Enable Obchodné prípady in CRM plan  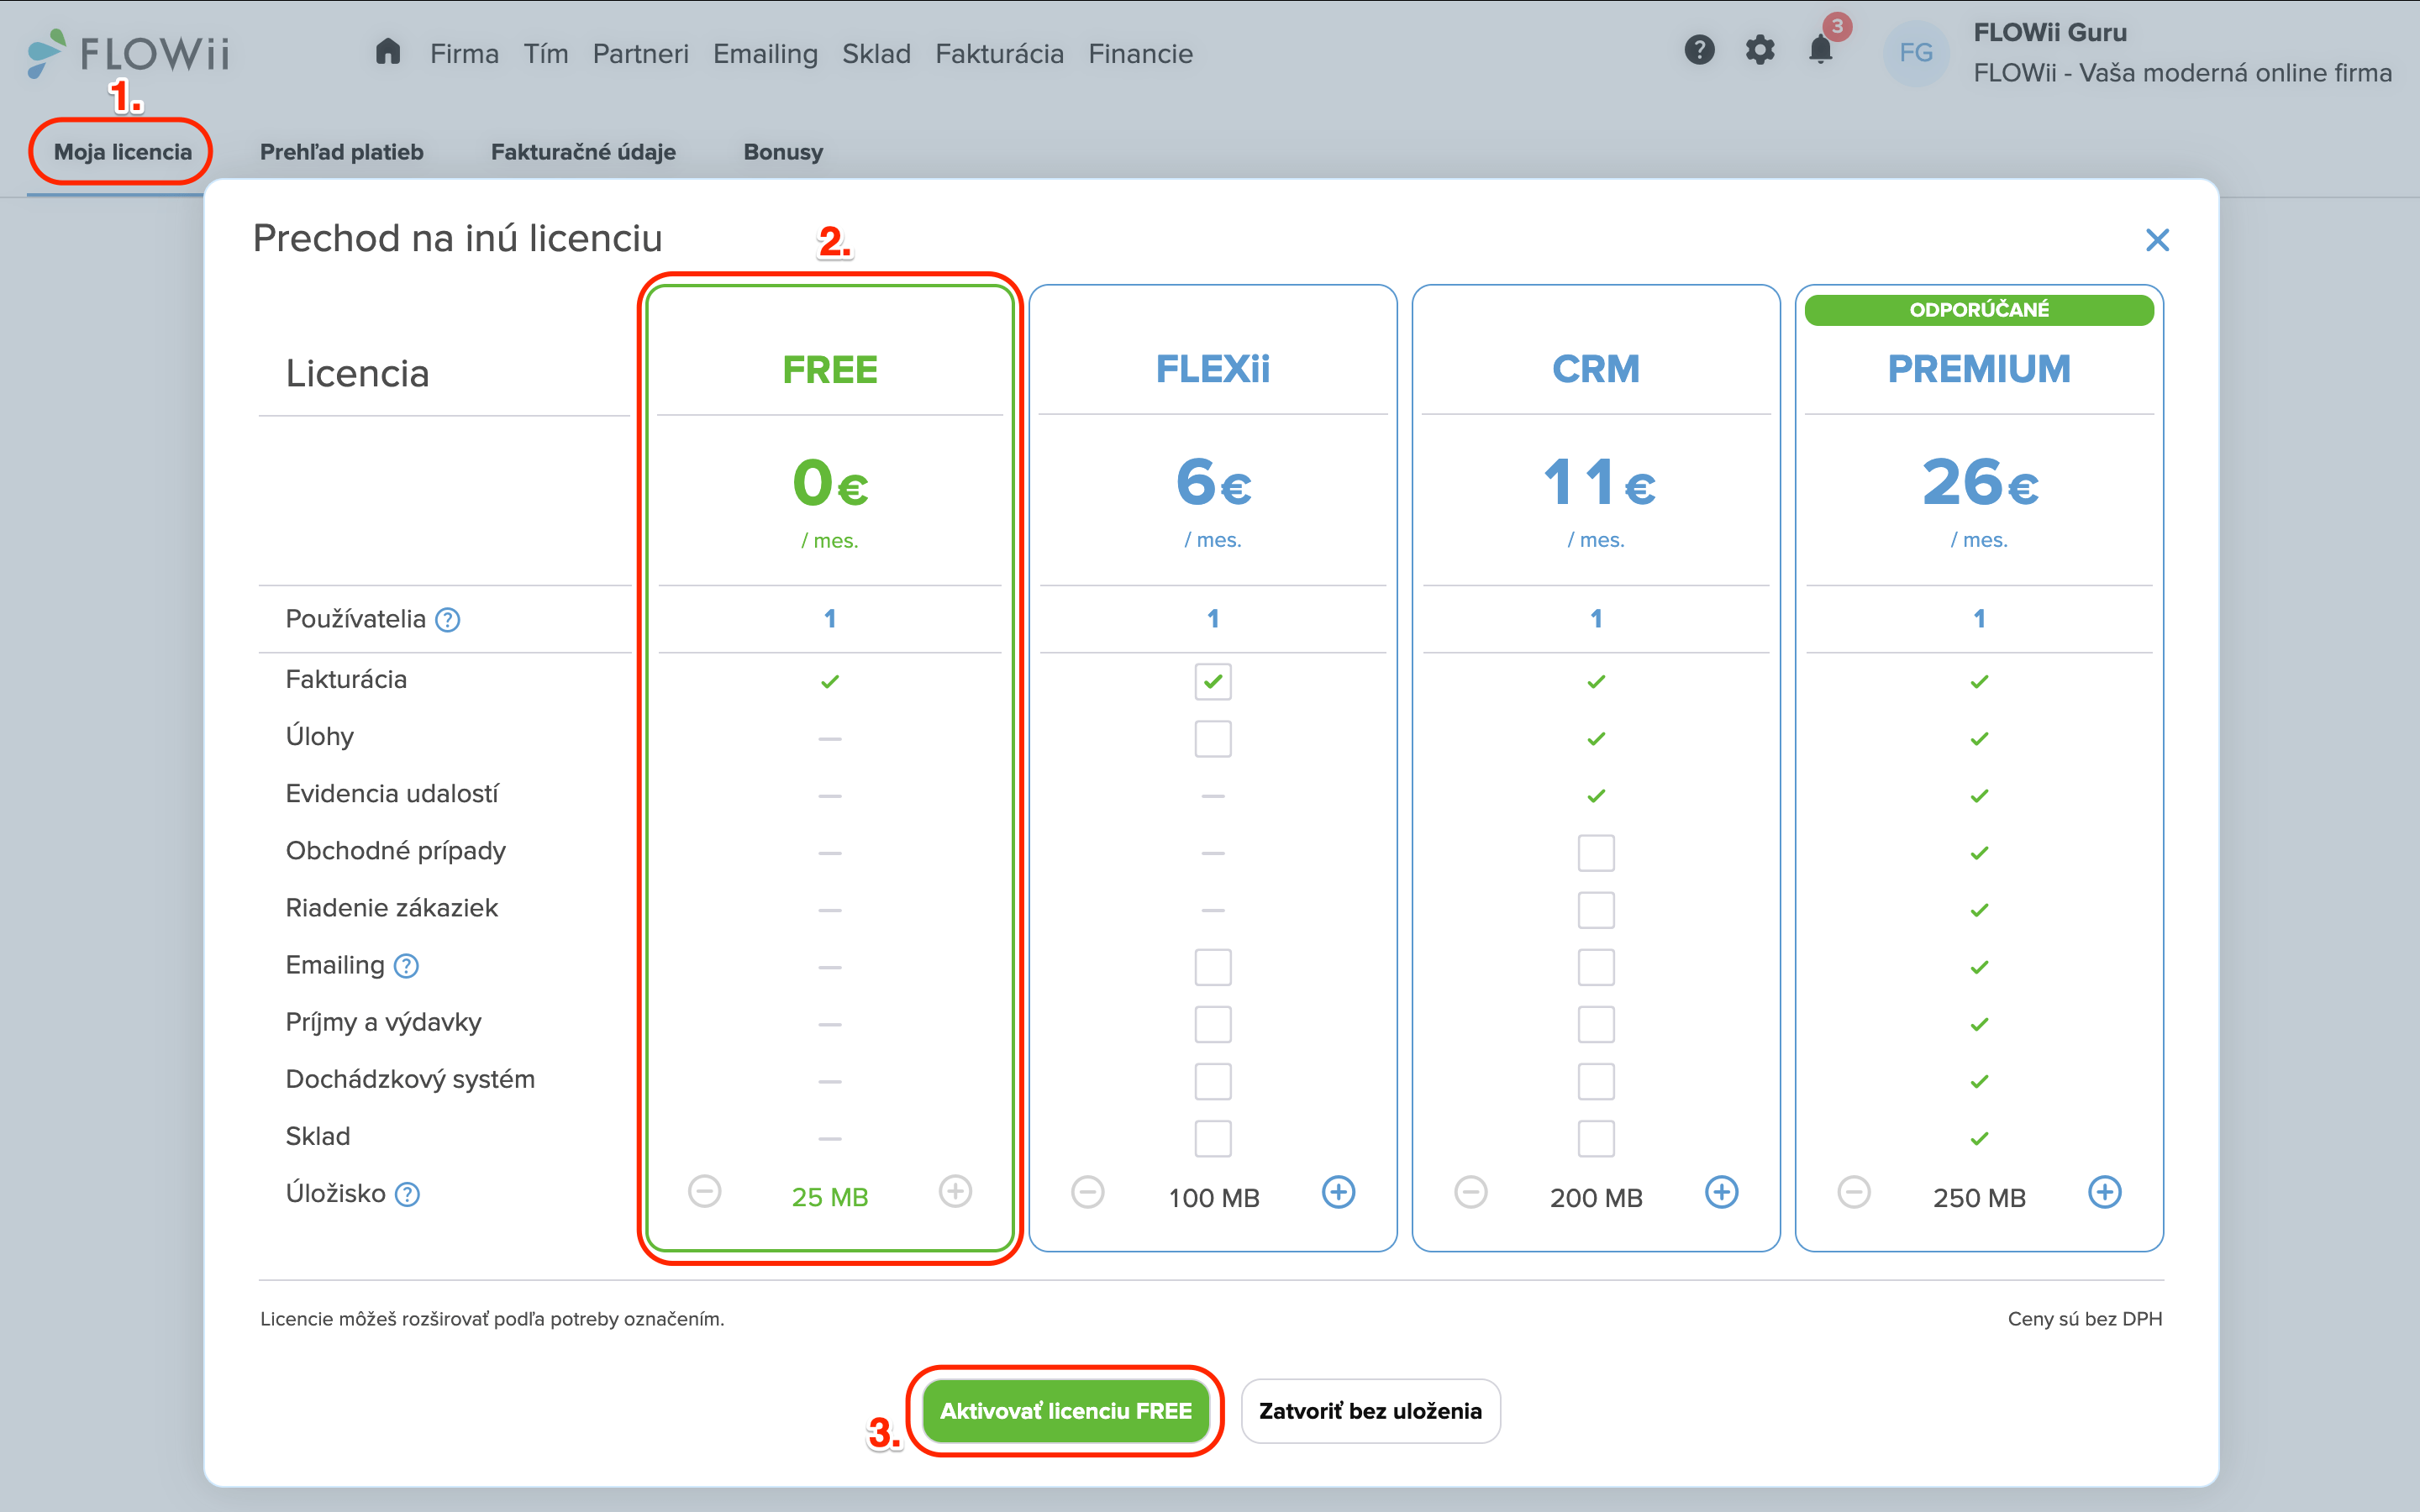1596,853
